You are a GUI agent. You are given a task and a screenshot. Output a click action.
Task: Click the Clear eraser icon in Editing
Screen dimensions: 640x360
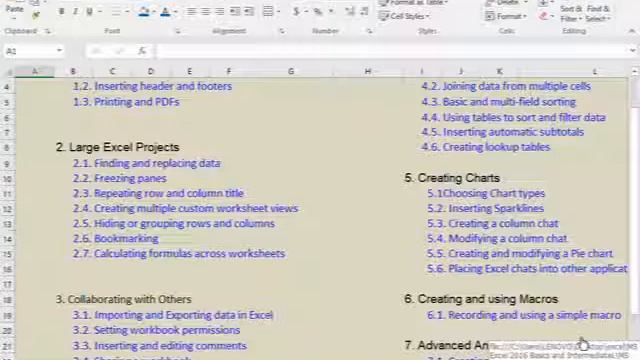click(543, 16)
